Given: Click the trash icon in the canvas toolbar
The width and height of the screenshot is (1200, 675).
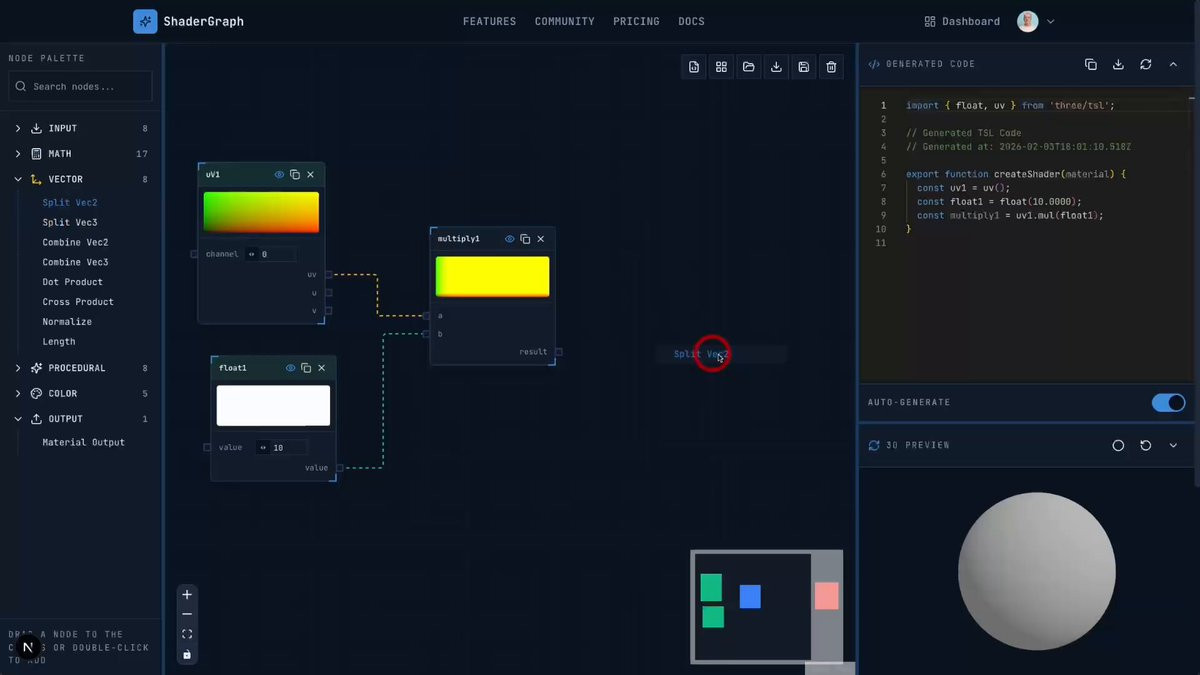Looking at the screenshot, I should 831,67.
